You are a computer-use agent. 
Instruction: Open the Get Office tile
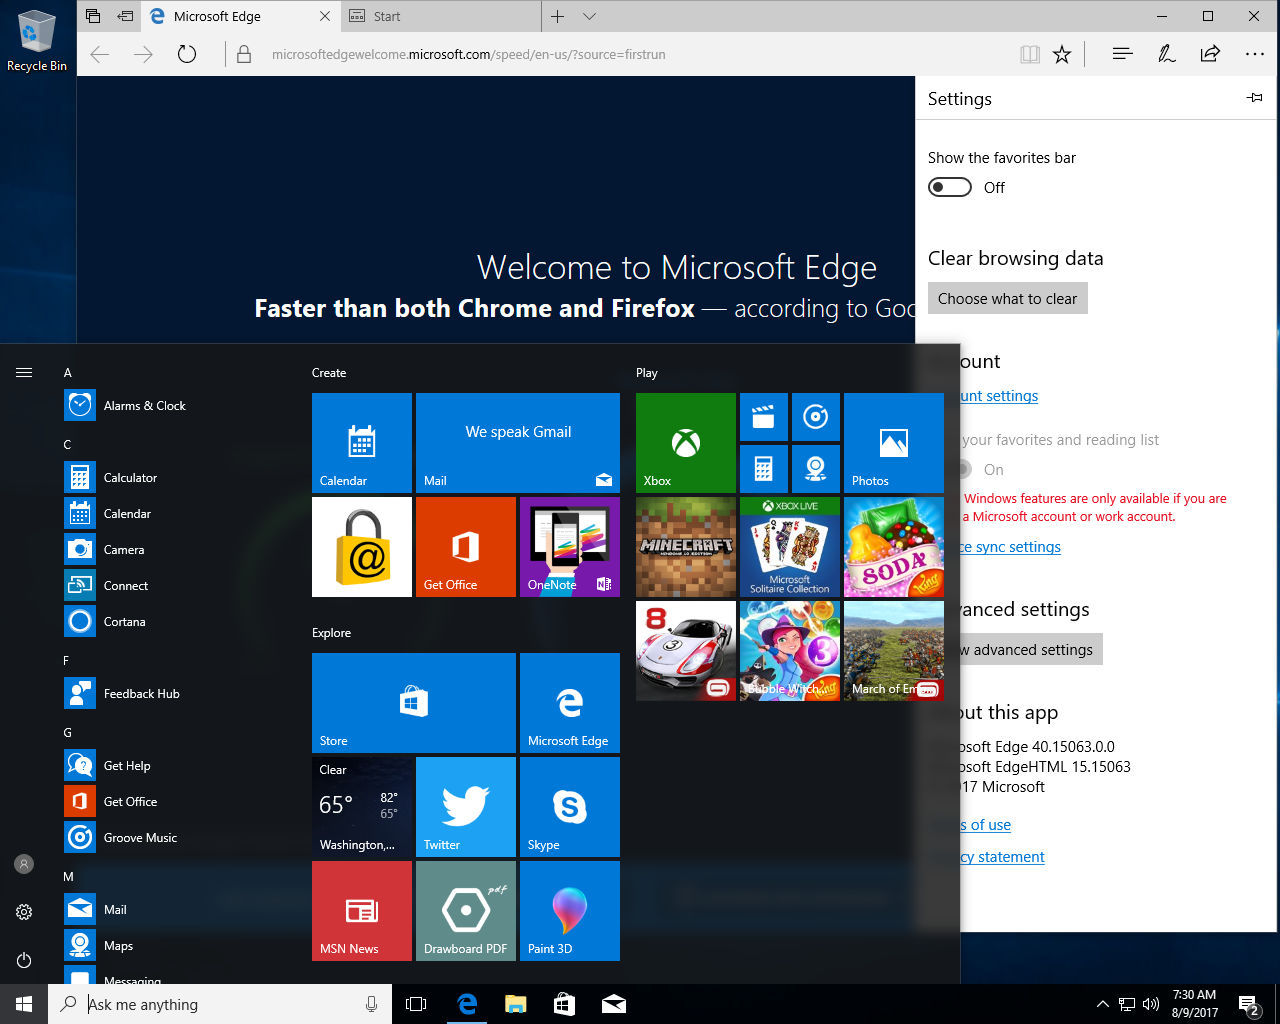(466, 547)
